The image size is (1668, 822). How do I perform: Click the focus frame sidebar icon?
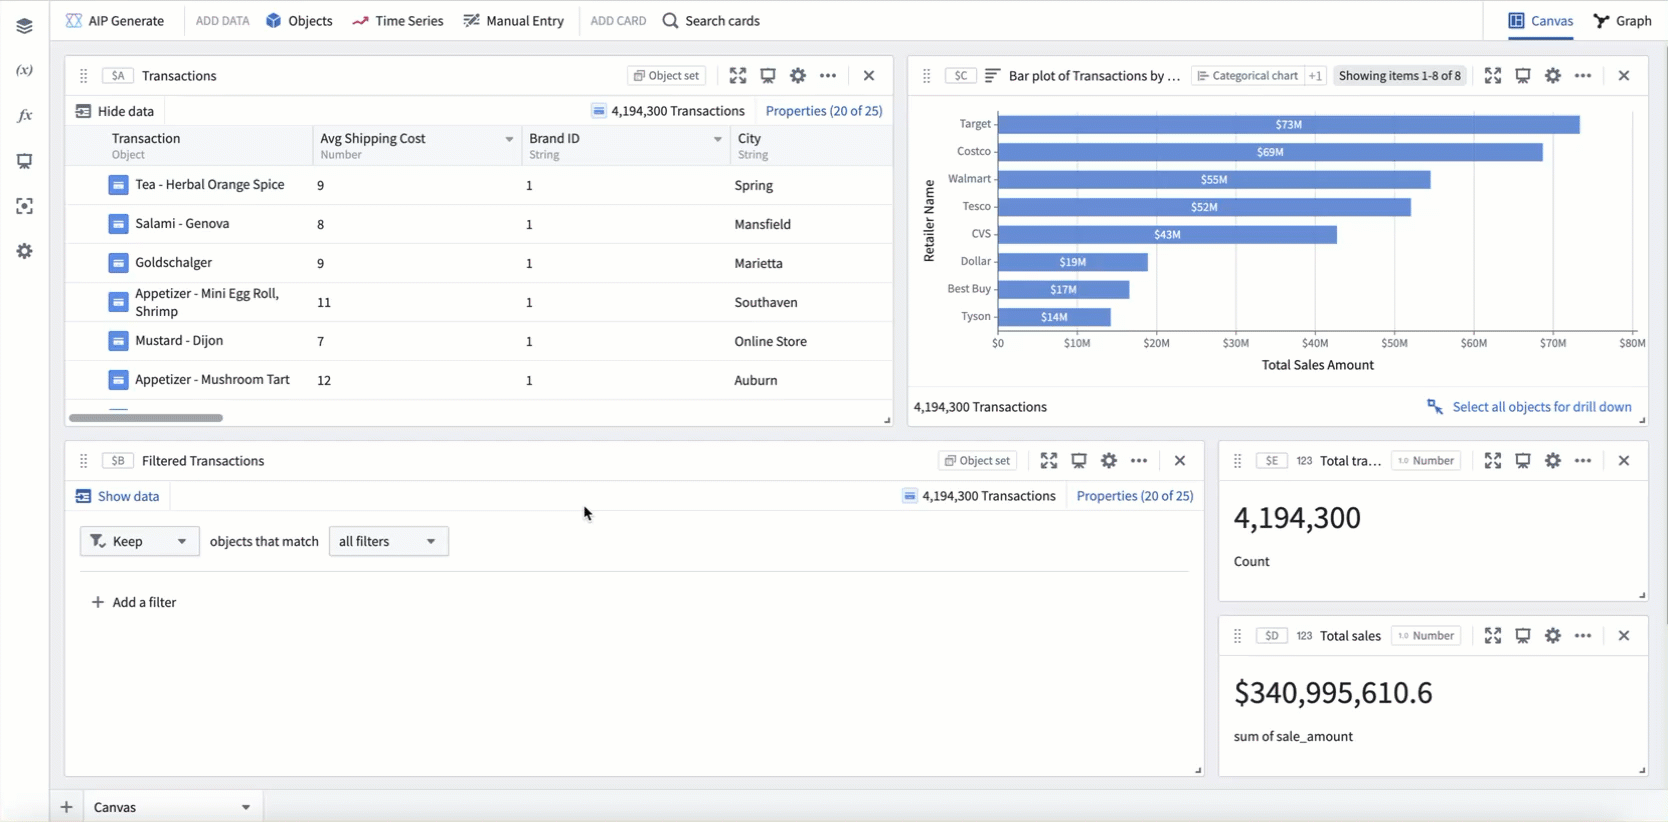point(24,206)
